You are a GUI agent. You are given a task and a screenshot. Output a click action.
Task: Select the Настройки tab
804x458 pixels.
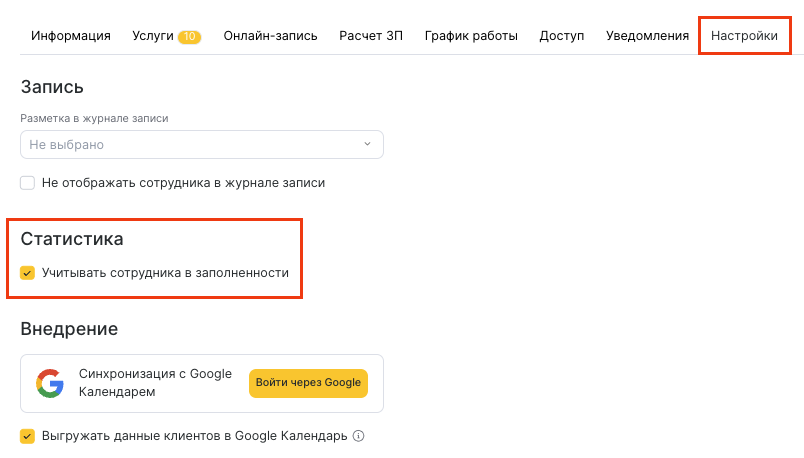(x=744, y=36)
